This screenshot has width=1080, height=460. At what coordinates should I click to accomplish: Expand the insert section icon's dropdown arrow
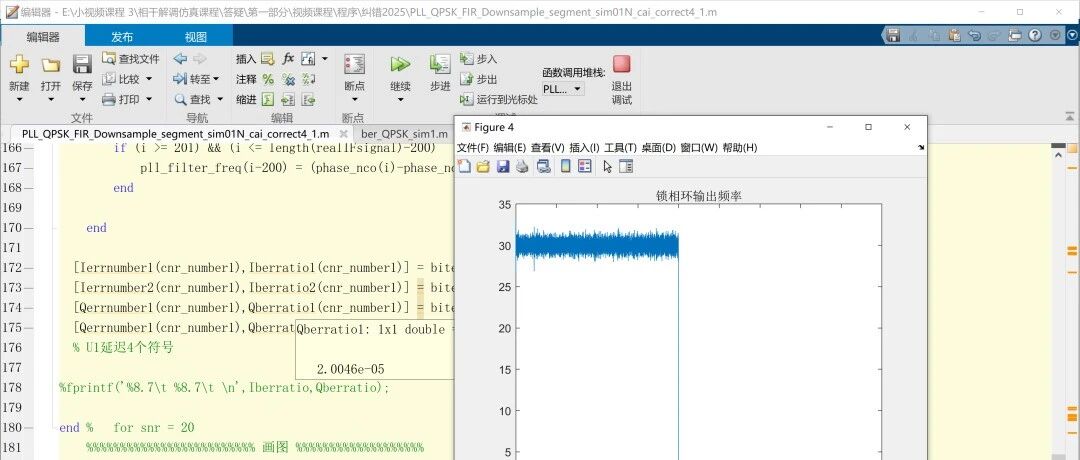(324, 59)
